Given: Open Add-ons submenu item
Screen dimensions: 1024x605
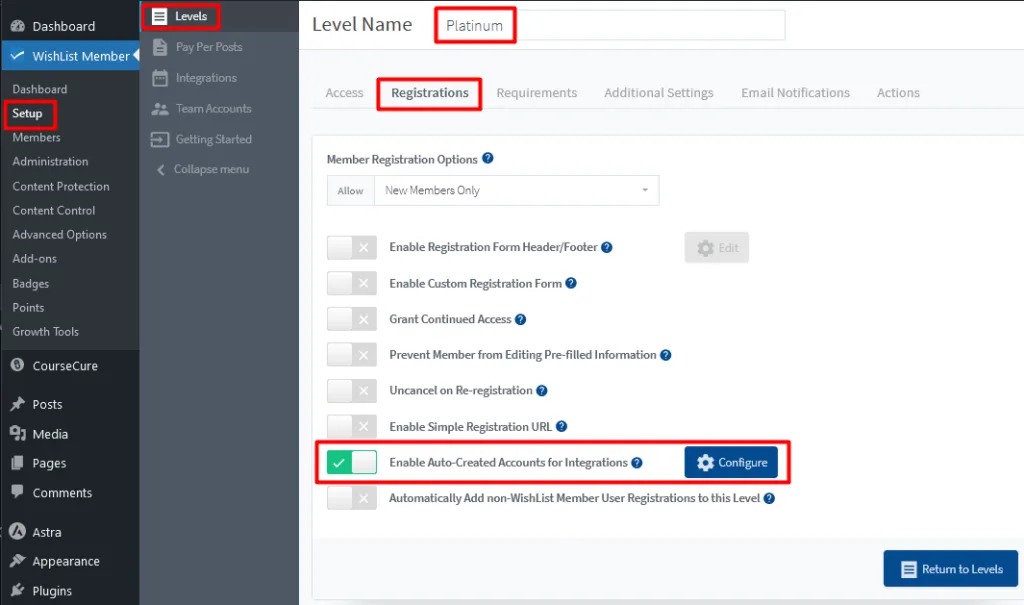Looking at the screenshot, I should [35, 259].
